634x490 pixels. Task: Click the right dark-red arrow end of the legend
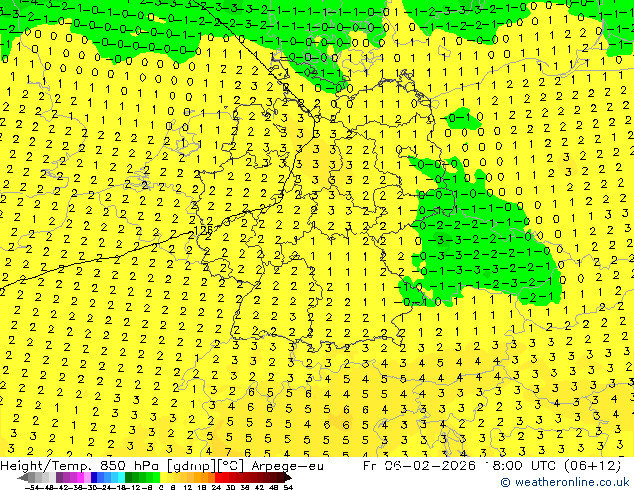point(288,478)
